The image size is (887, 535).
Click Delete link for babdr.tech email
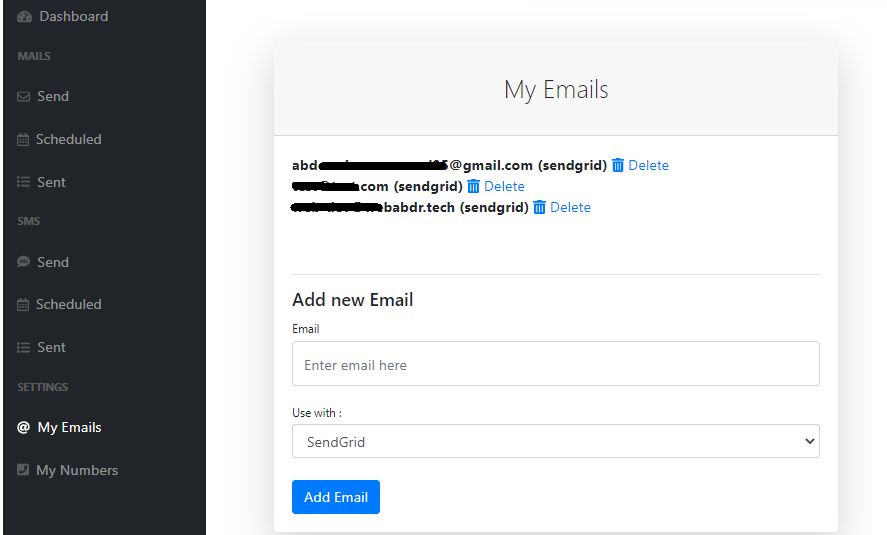pos(570,207)
